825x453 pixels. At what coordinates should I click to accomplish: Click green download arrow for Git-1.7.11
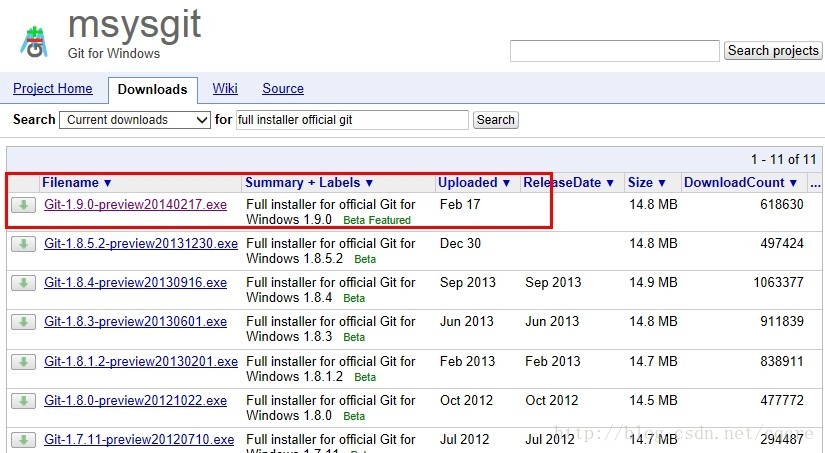click(x=24, y=439)
